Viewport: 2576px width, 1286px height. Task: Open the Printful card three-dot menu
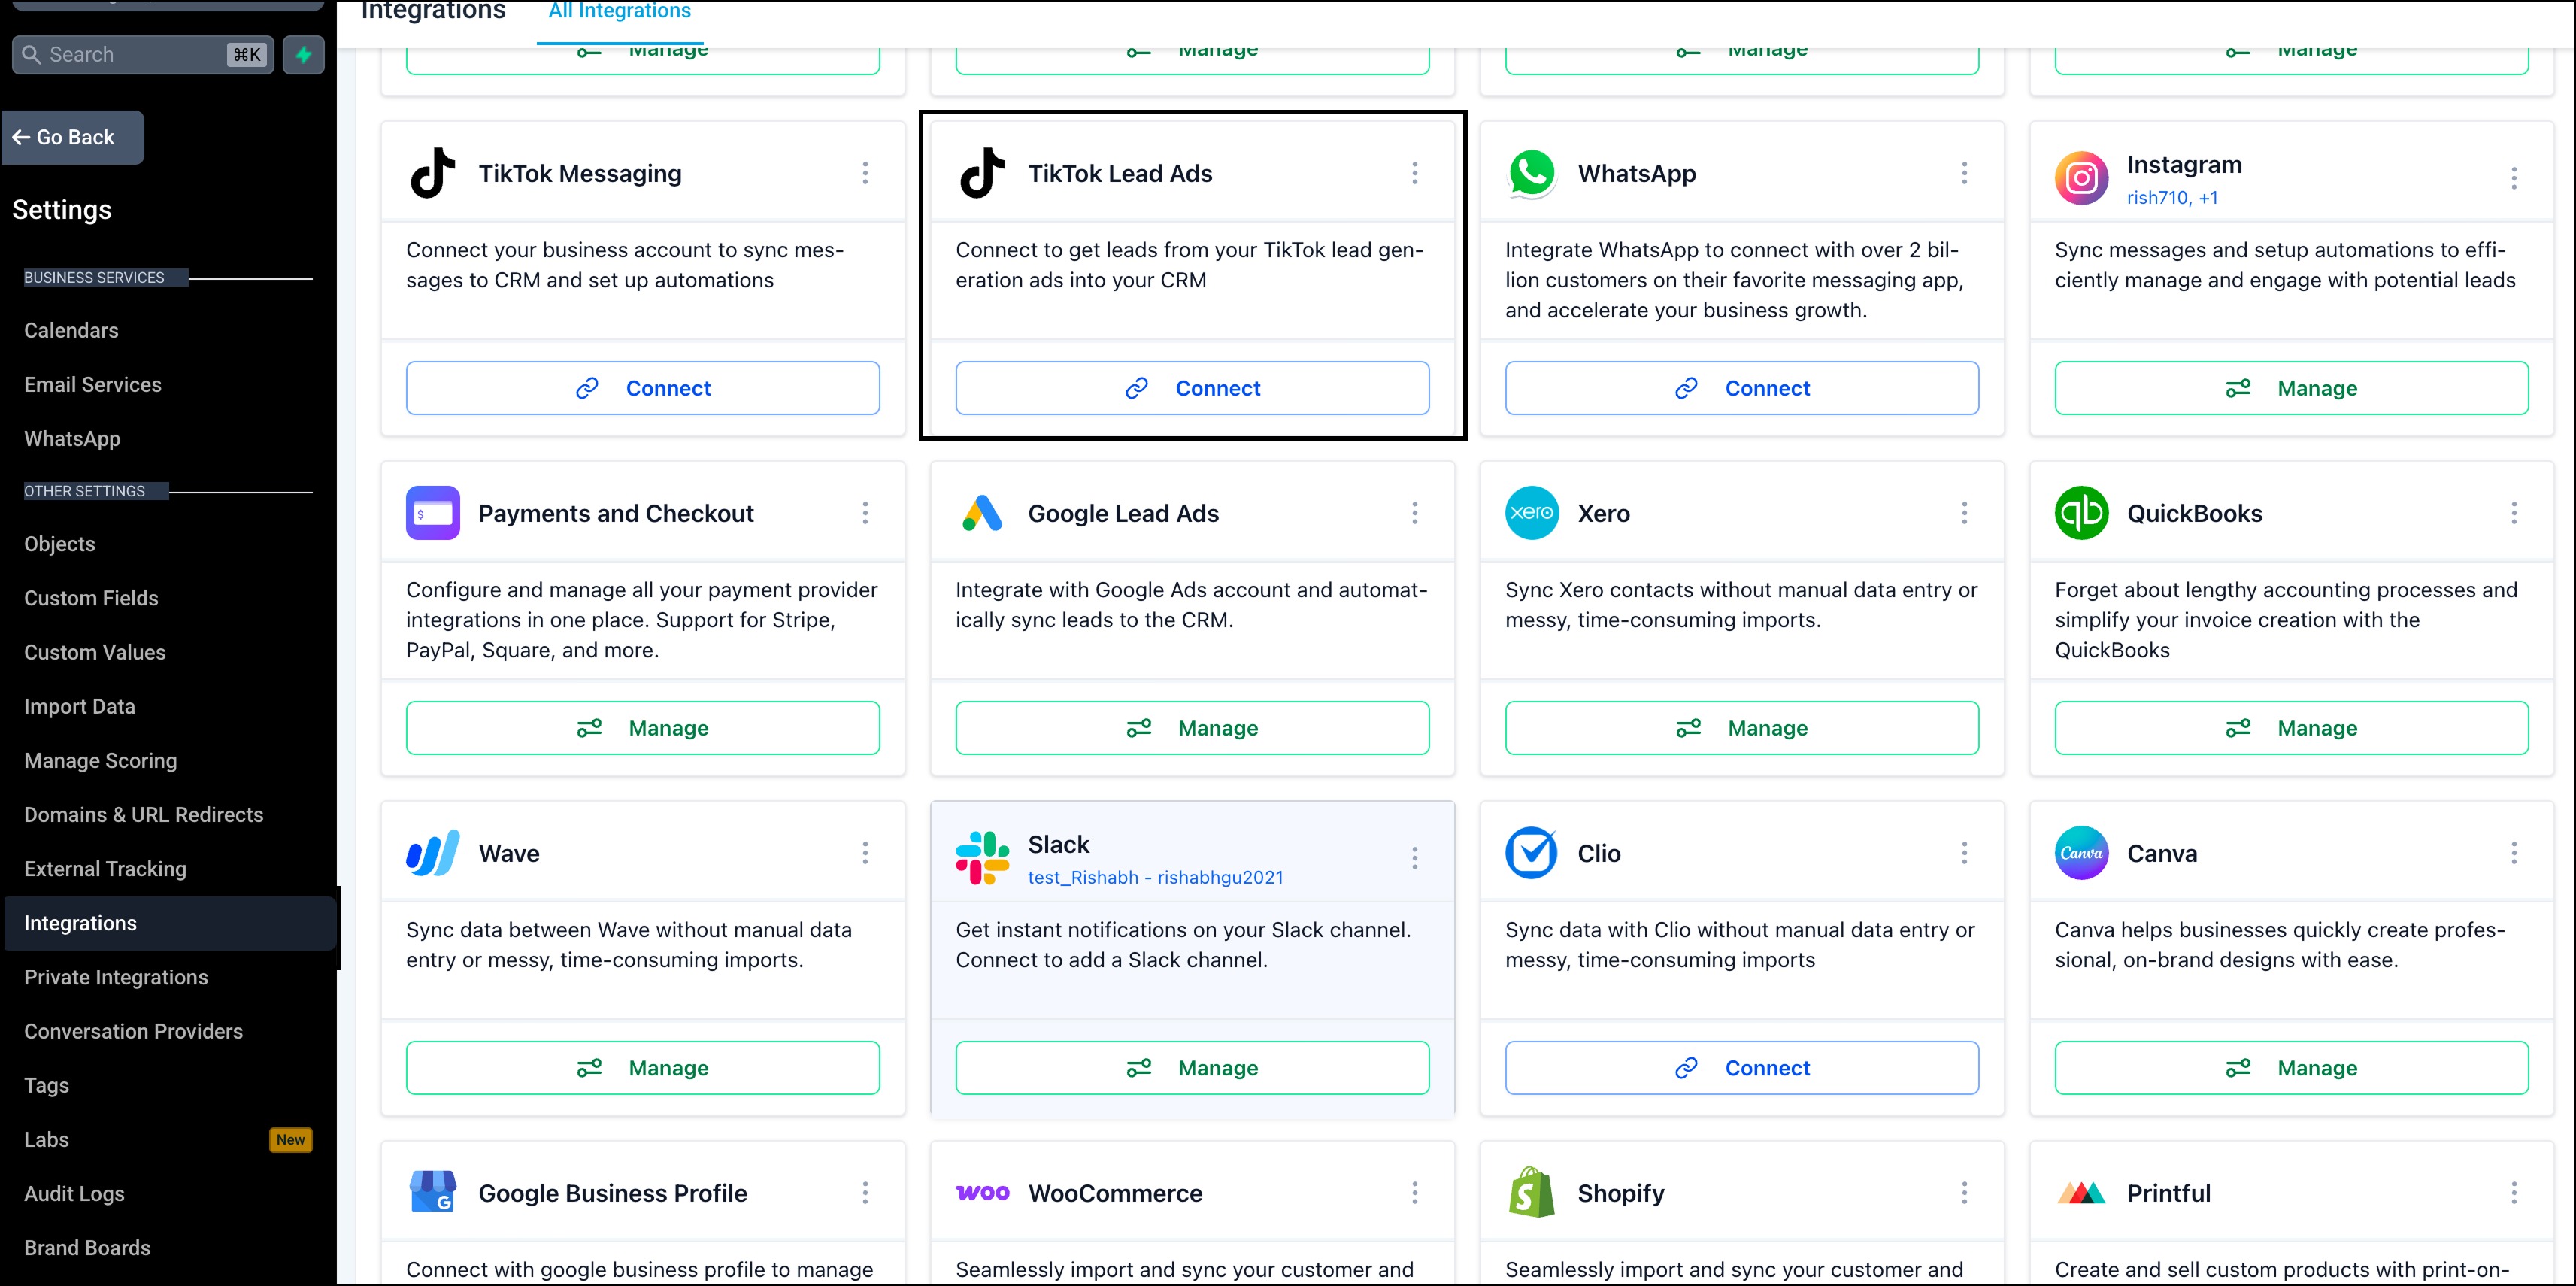(x=2513, y=1192)
